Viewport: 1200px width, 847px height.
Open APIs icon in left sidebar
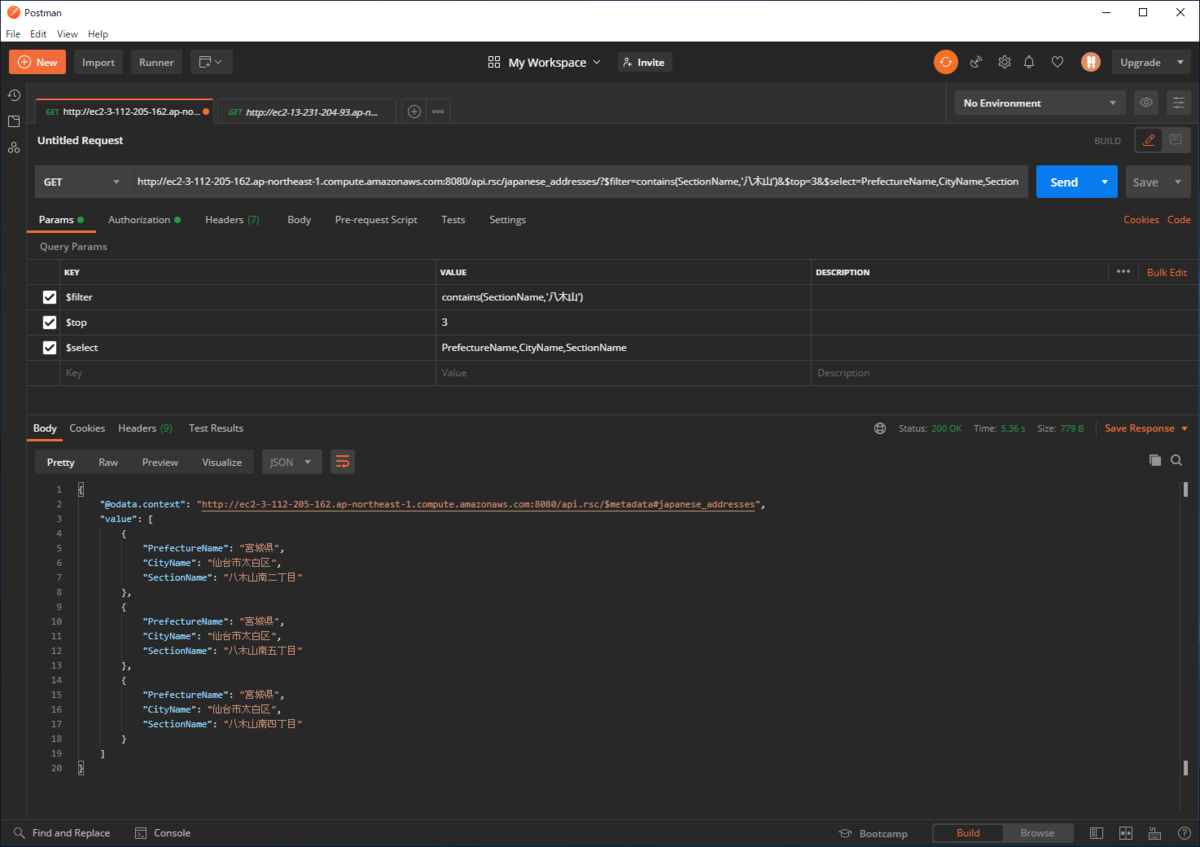click(14, 147)
